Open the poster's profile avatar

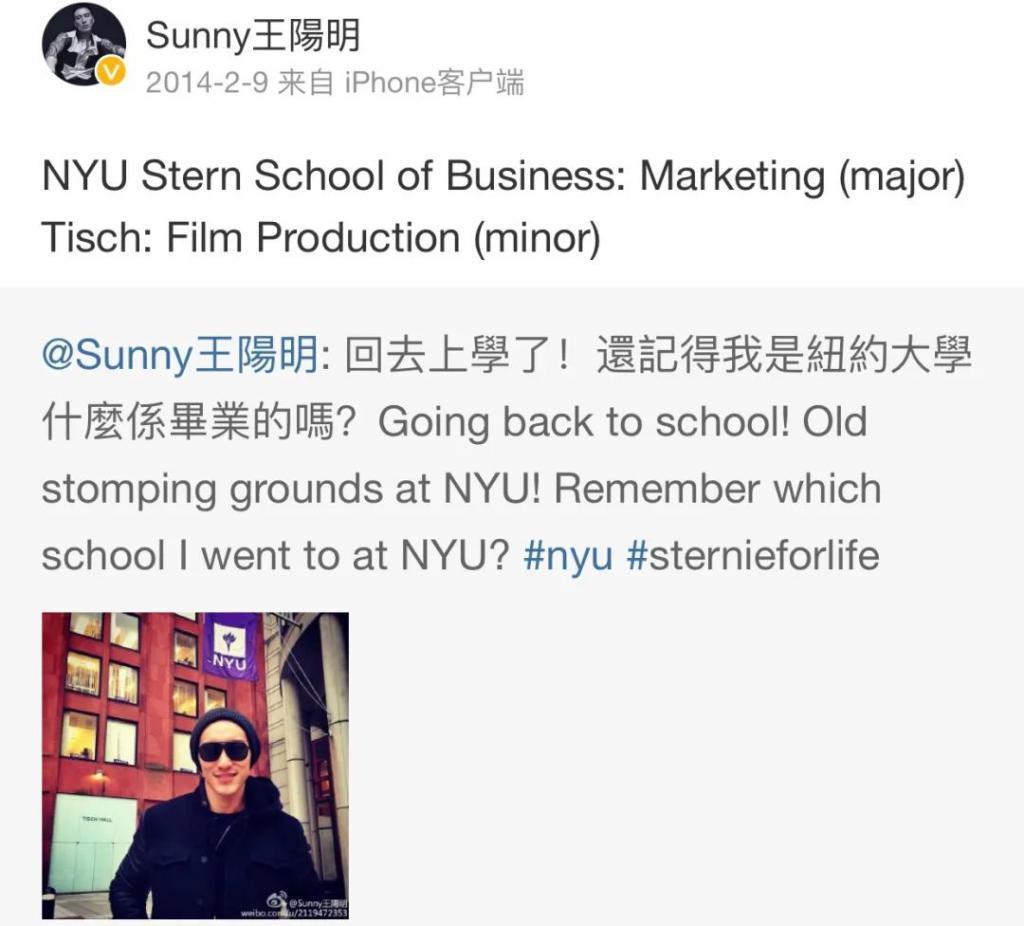tap(82, 43)
